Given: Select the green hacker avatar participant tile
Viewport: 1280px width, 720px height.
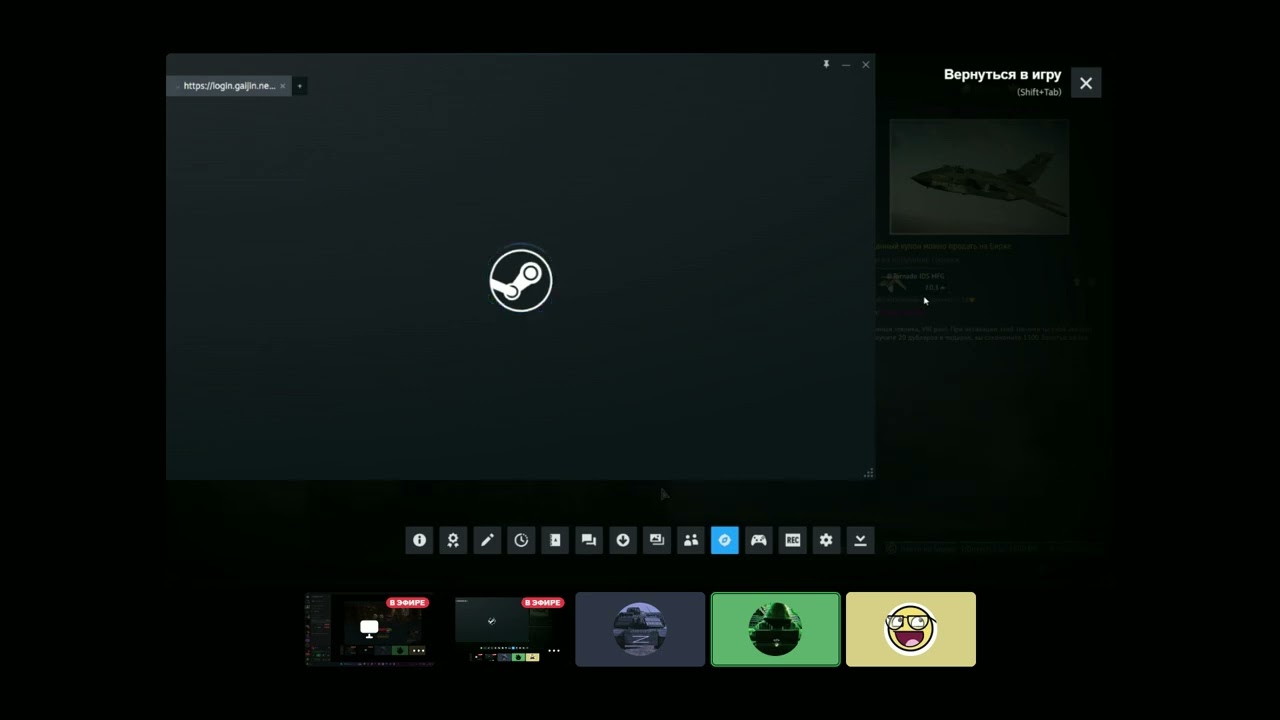Looking at the screenshot, I should click(776, 629).
